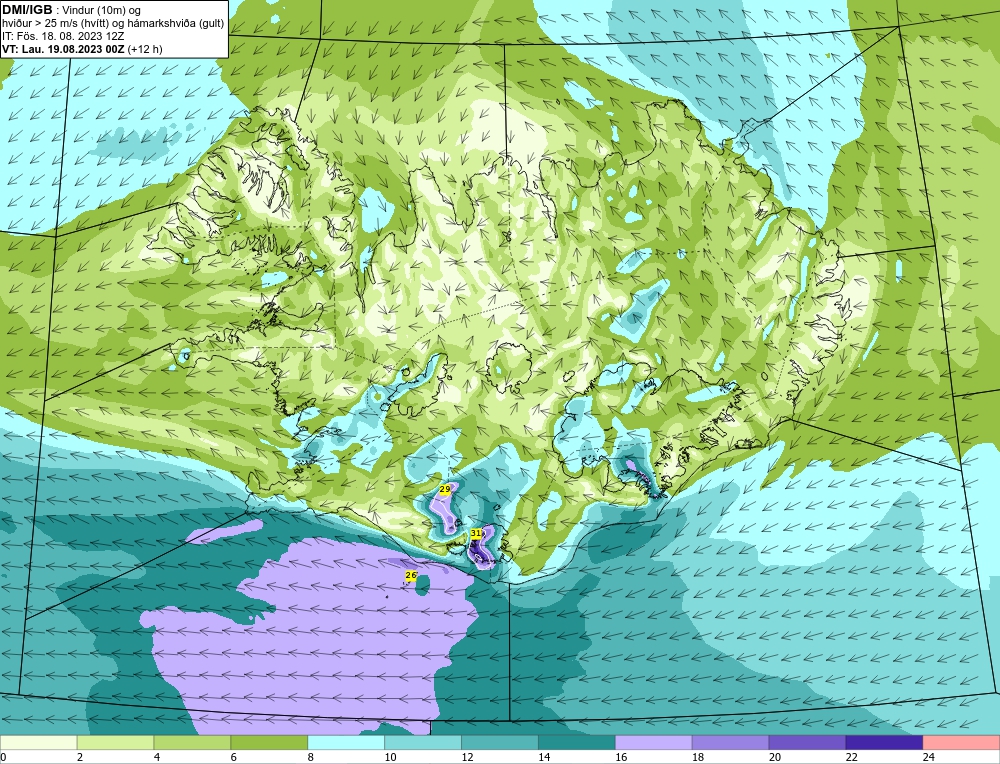The width and height of the screenshot is (1000, 764).
Task: Click the 12–14 m/s teal legend swatch
Action: 500,743
